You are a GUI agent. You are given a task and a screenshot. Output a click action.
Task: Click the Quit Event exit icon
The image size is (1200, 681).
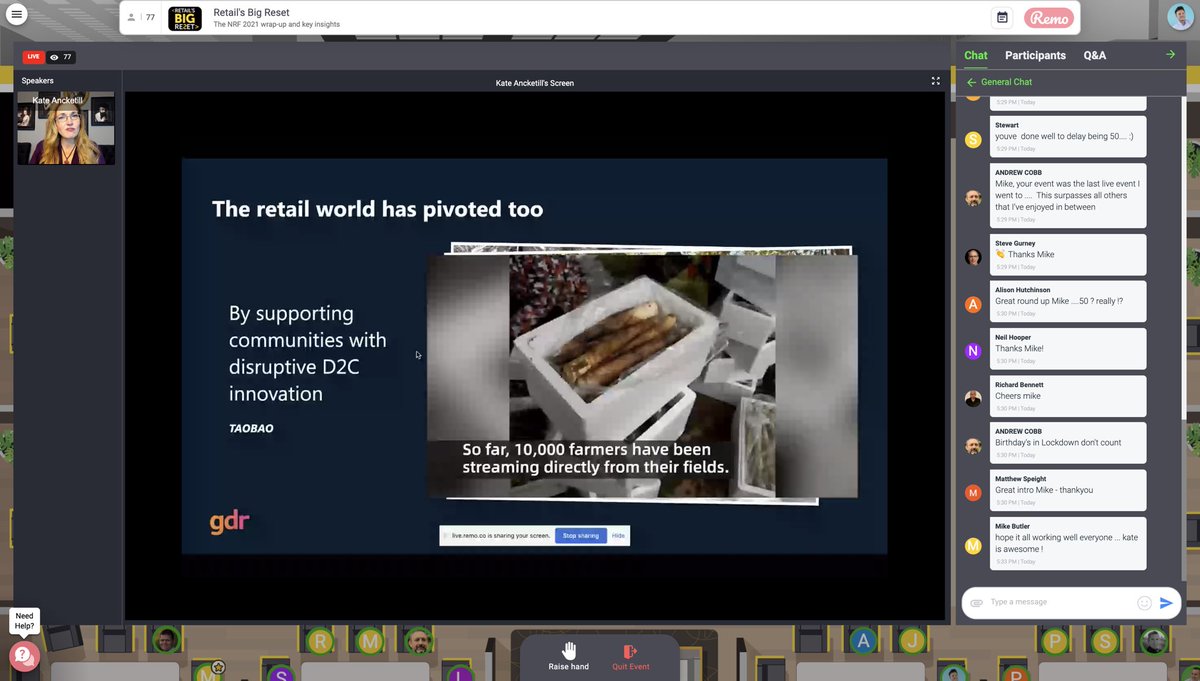tap(630, 652)
